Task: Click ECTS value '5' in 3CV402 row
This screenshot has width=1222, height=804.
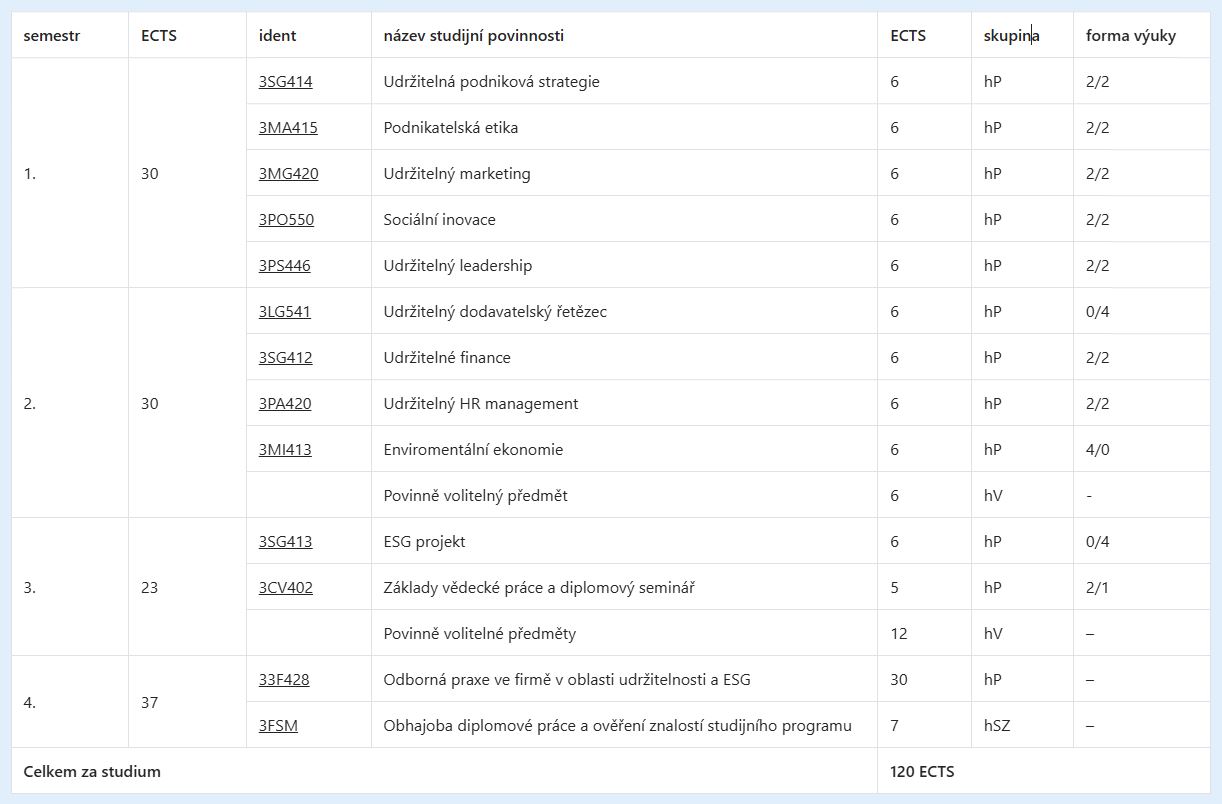Action: 894,588
